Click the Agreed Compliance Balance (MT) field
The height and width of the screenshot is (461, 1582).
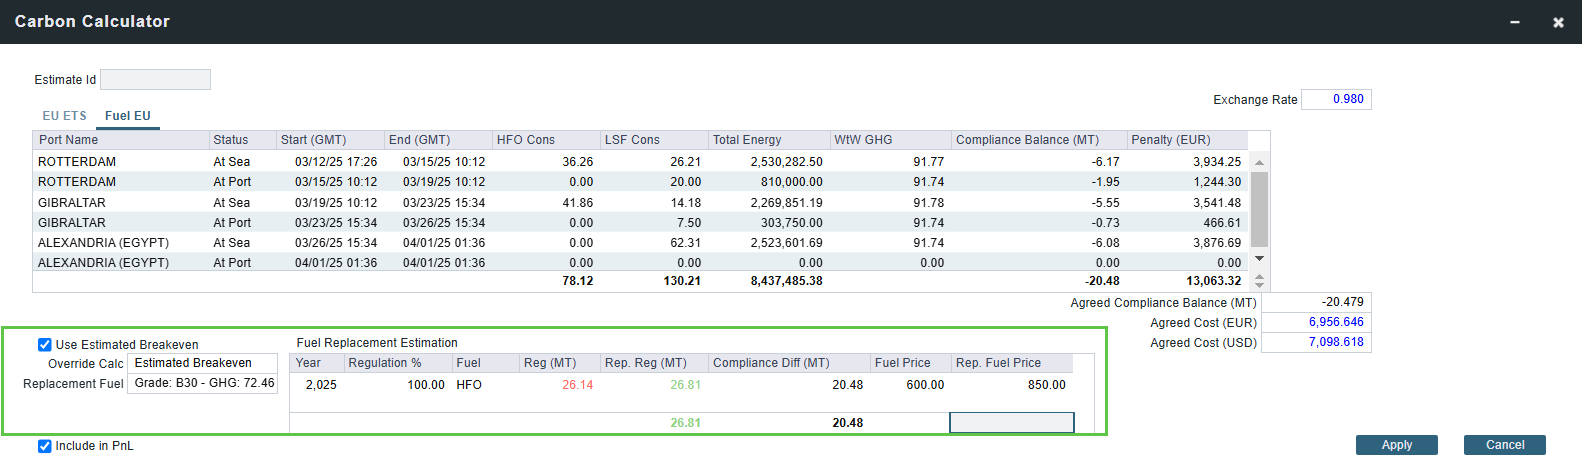click(x=1316, y=302)
